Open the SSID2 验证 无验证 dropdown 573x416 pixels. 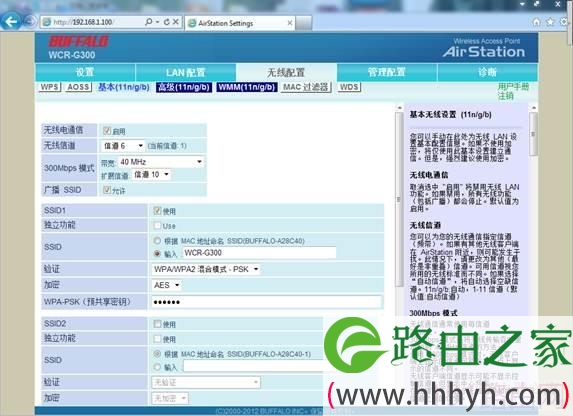coord(206,382)
